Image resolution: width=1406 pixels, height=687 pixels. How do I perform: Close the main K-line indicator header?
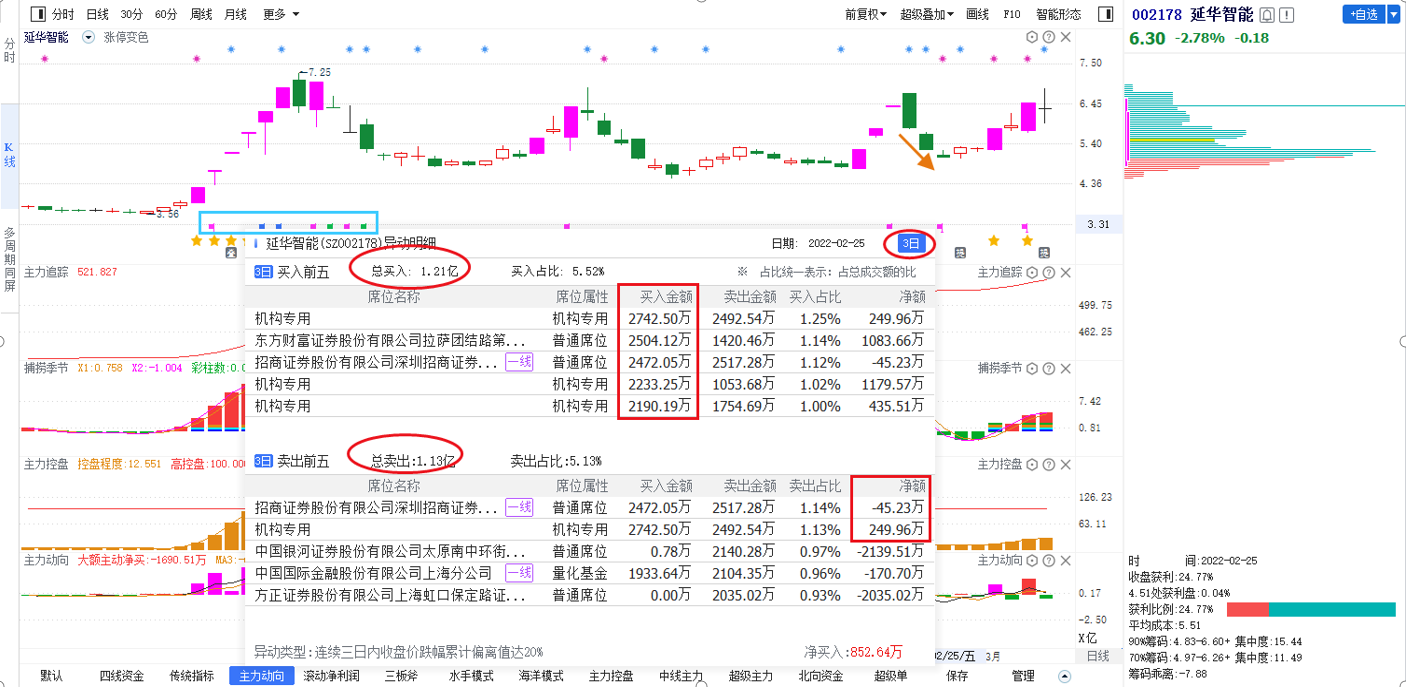1065,37
